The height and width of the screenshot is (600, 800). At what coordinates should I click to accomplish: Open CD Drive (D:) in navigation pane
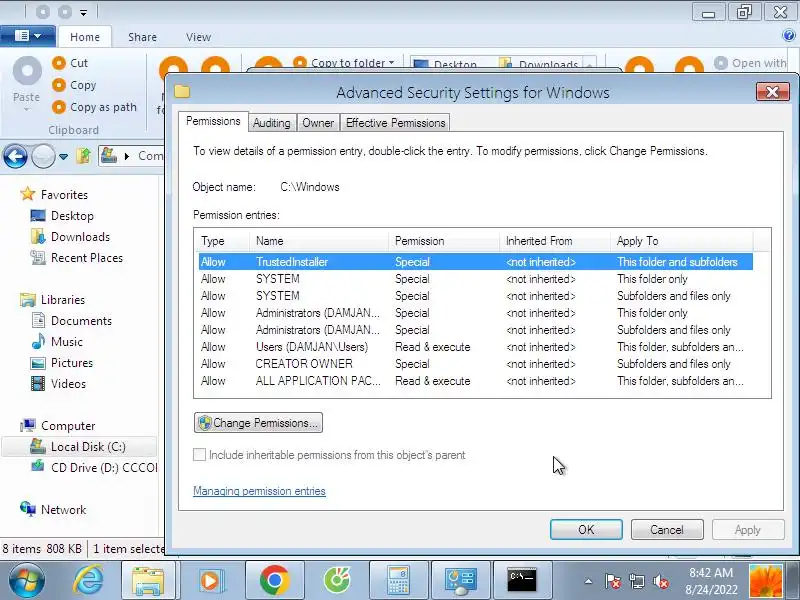[x=94, y=467]
